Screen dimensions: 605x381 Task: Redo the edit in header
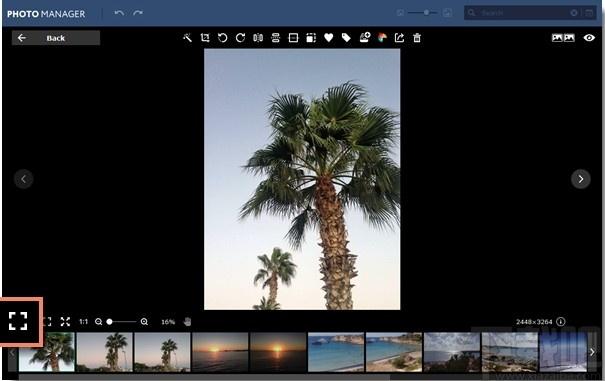click(x=138, y=13)
